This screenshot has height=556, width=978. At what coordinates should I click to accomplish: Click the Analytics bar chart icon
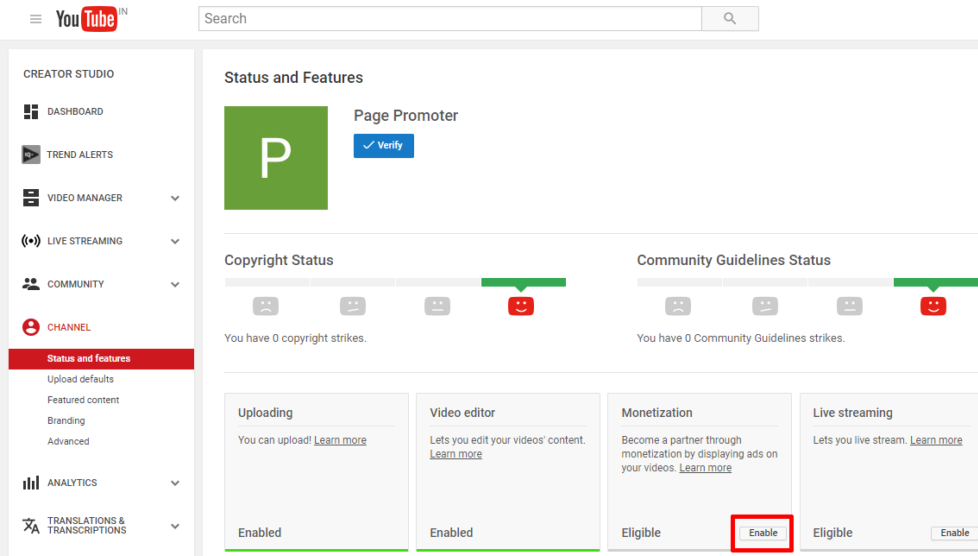pos(31,482)
